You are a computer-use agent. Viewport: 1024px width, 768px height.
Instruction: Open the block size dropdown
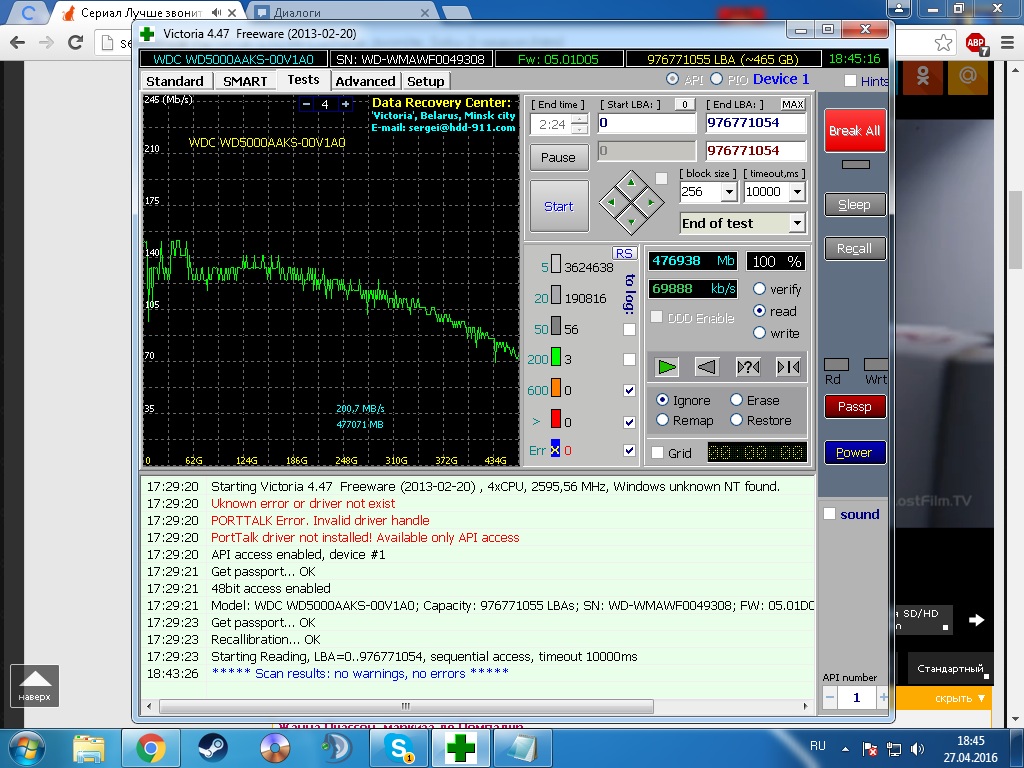tap(729, 192)
